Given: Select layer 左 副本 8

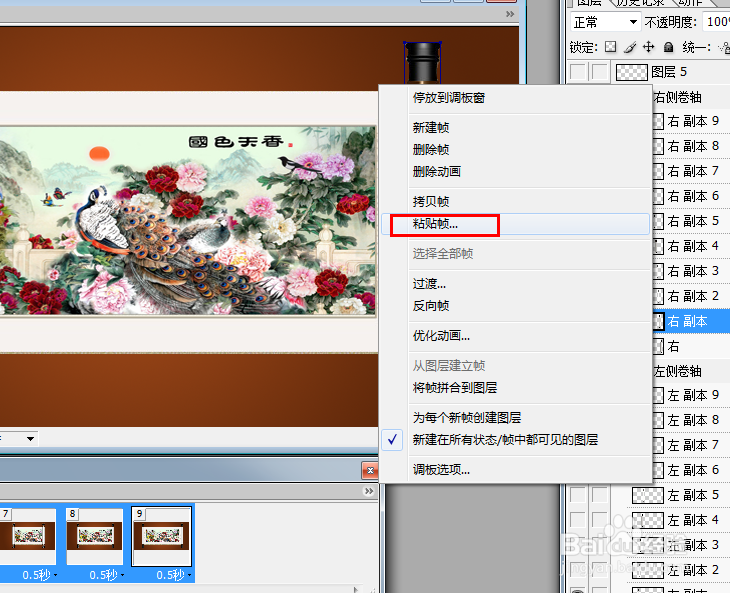Looking at the screenshot, I should coord(693,420).
